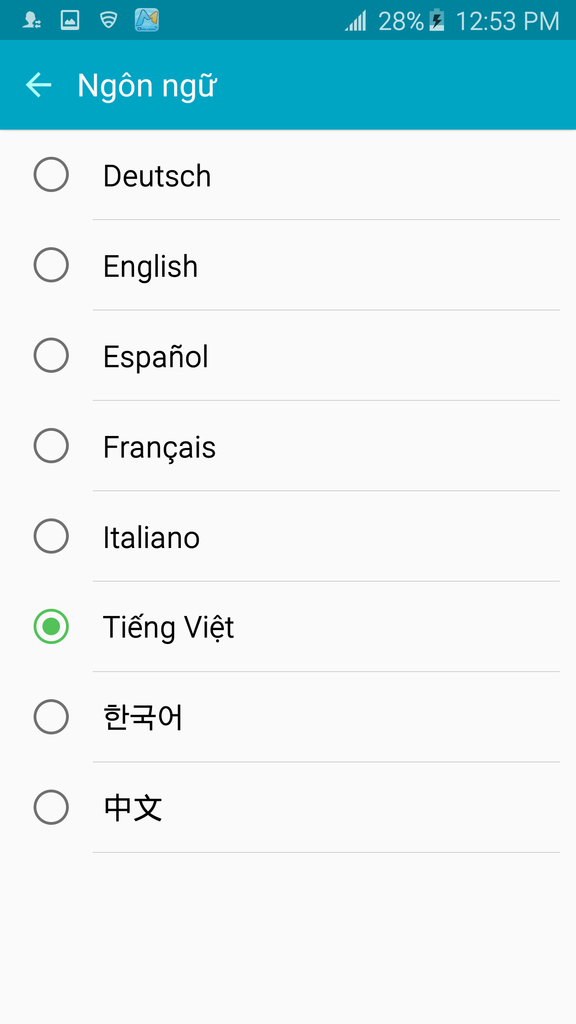Open the colorful app notification icon

click(147, 20)
